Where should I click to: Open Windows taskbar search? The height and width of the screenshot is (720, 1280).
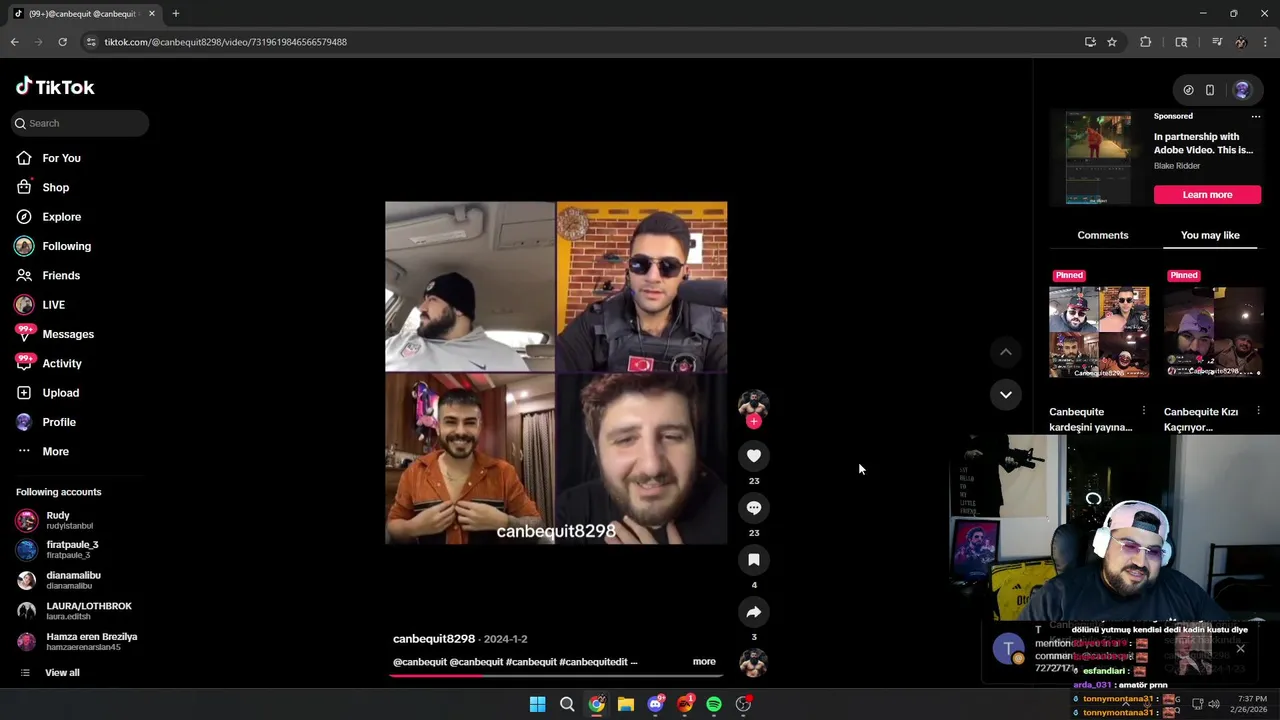coord(567,704)
